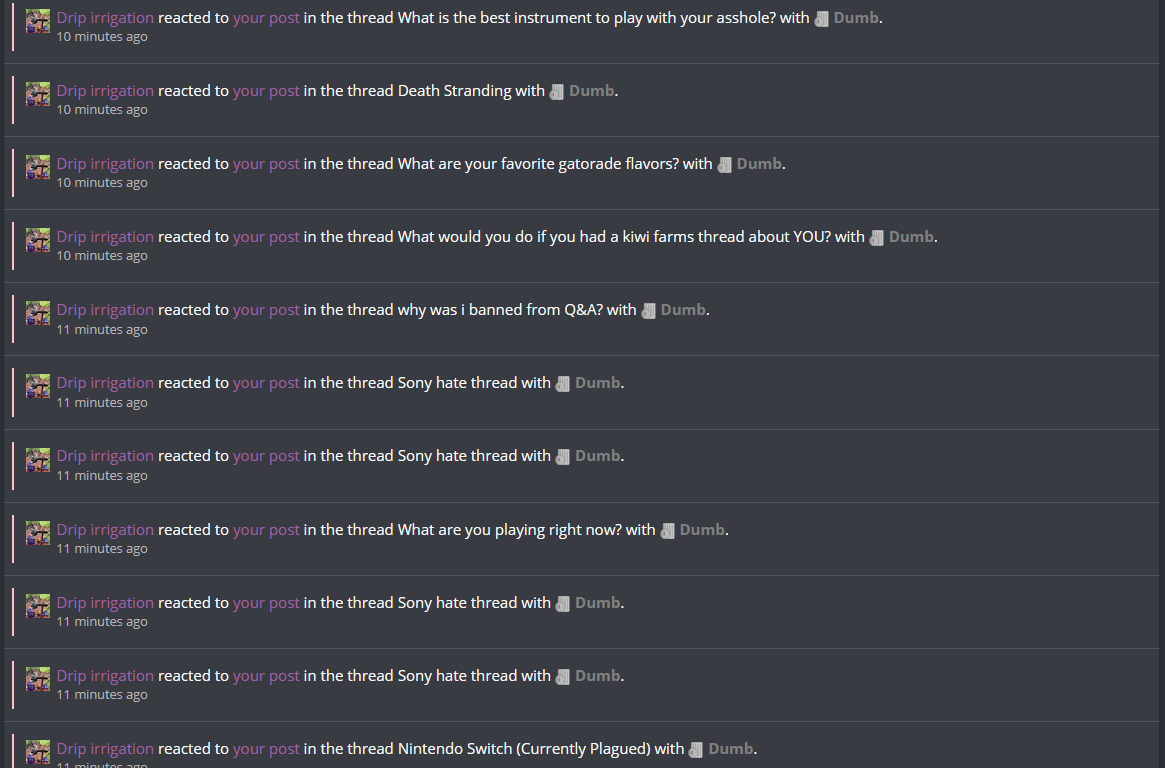Image resolution: width=1165 pixels, height=768 pixels.
Task: Open 'your post' link in Nintendo Switch row
Action: coord(266,749)
